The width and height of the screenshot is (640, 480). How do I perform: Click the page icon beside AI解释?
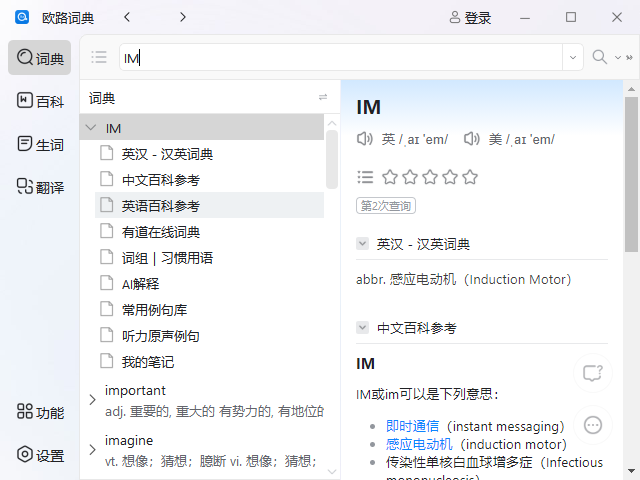(x=107, y=283)
